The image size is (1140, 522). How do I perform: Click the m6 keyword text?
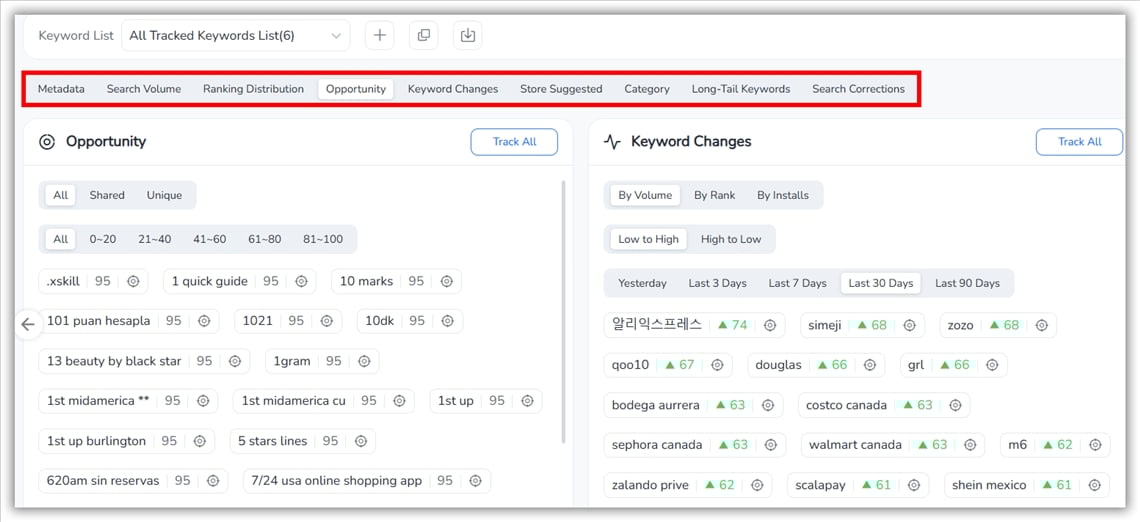click(1017, 445)
